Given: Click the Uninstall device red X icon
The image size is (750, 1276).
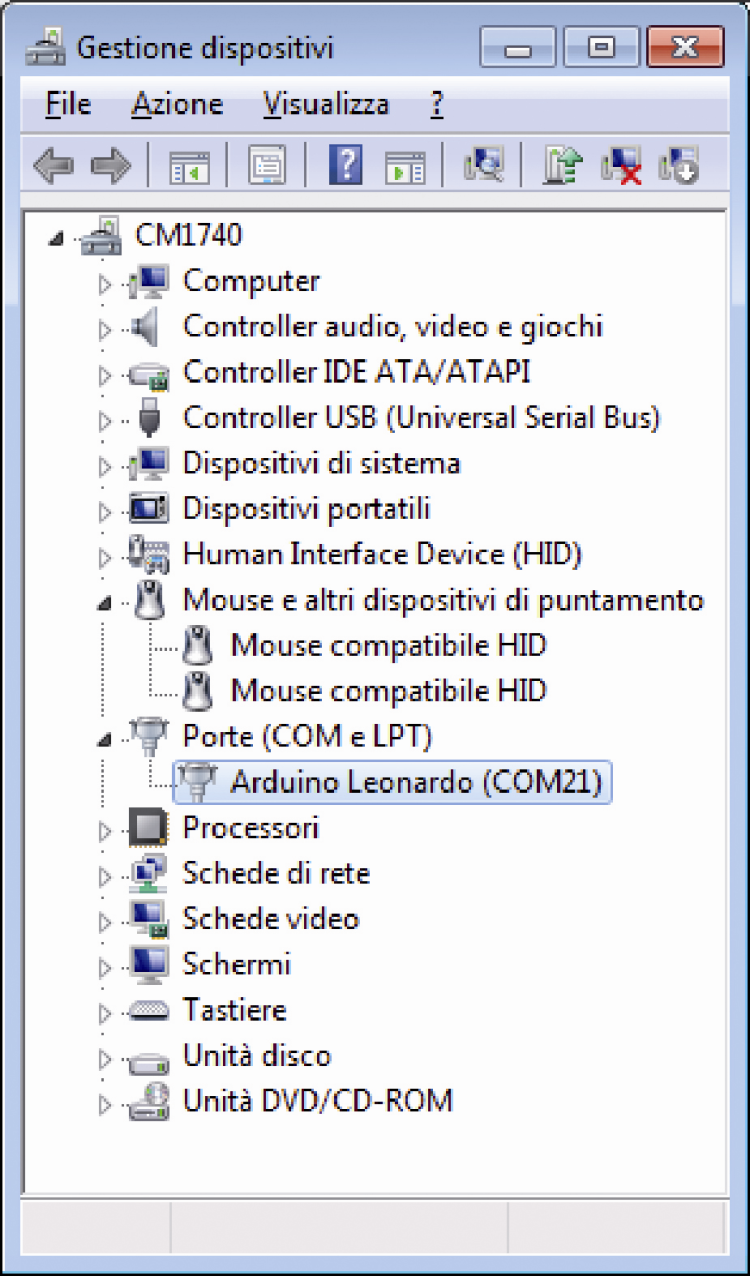Looking at the screenshot, I should click(x=621, y=165).
